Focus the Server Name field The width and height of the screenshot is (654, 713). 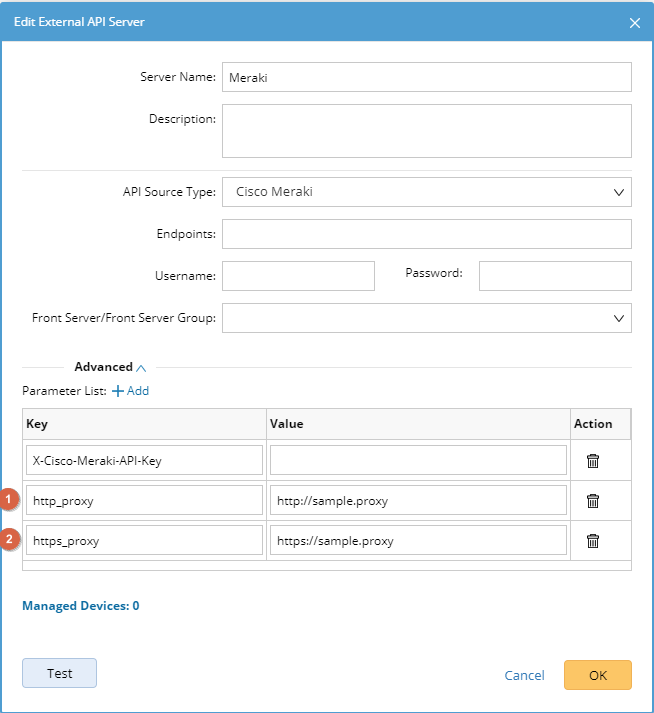point(427,77)
